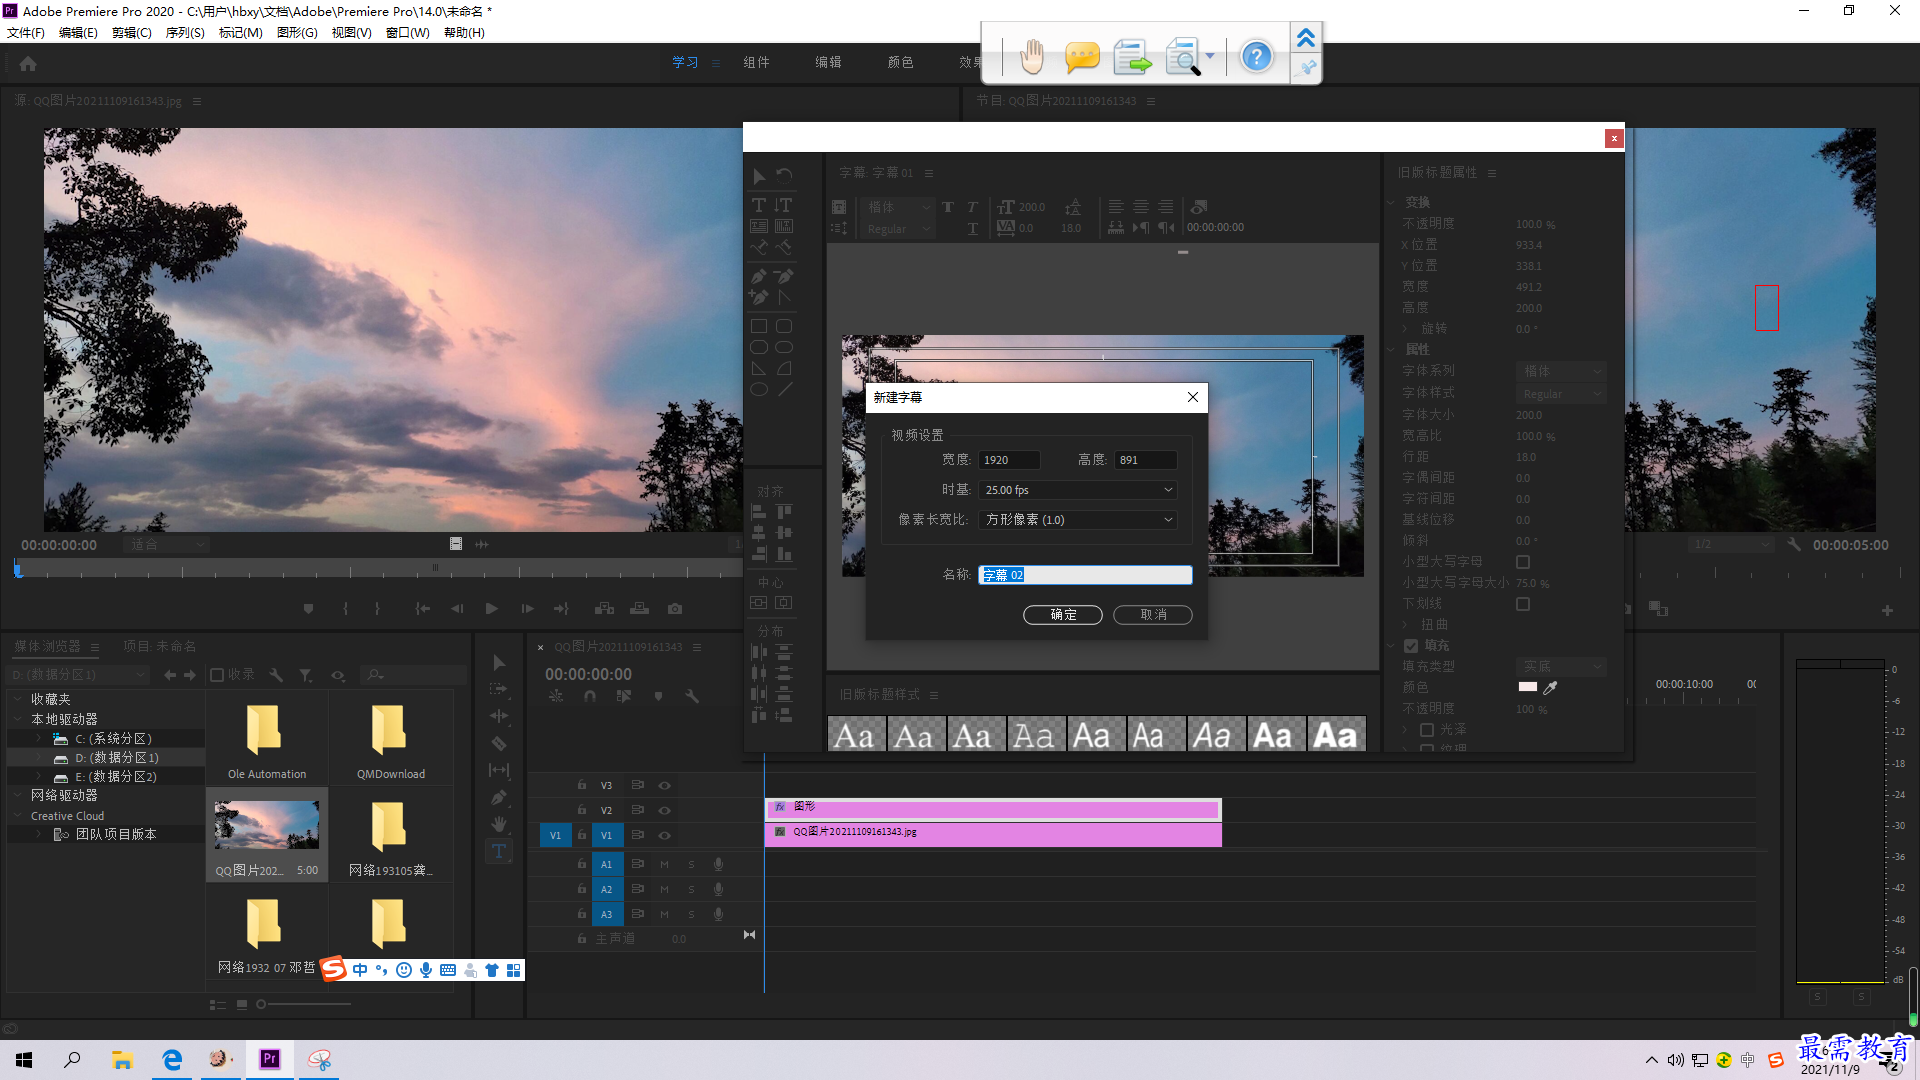Open pixel aspect ratio dropdown
1920x1080 pixels.
tap(1078, 520)
